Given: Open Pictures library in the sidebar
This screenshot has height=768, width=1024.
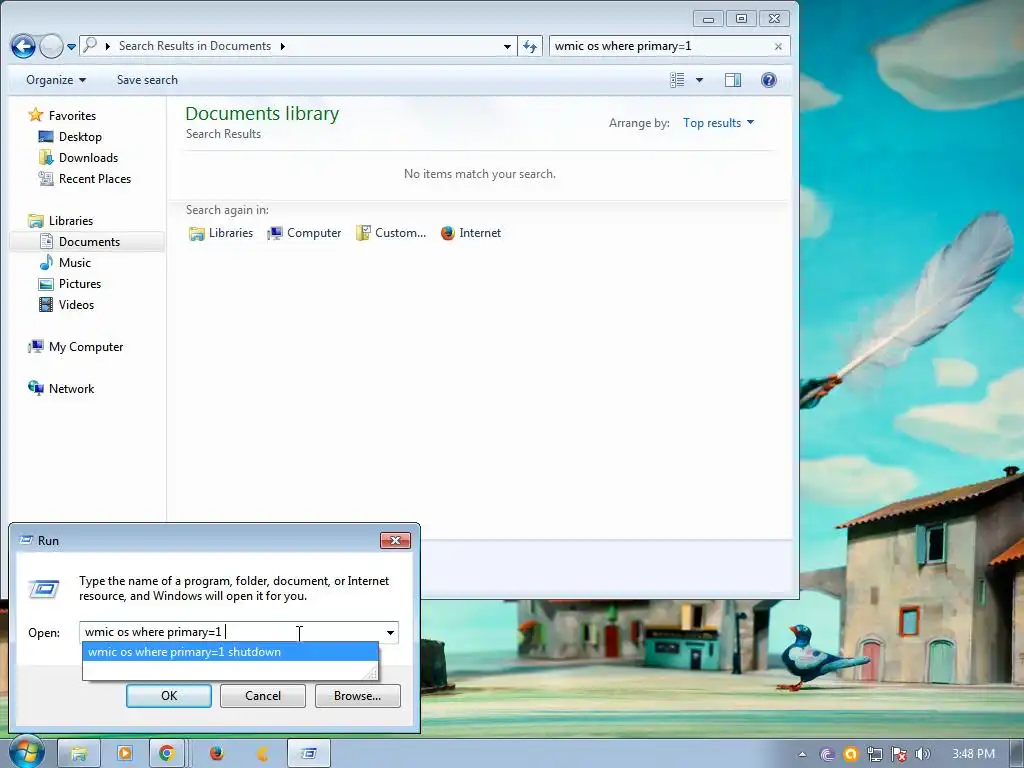Looking at the screenshot, I should [80, 283].
